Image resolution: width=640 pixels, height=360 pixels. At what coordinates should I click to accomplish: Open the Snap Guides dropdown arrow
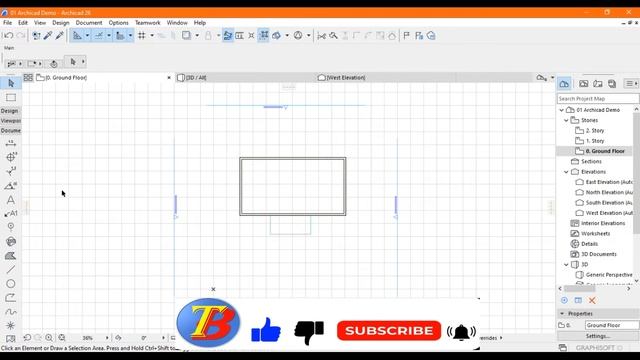(x=109, y=36)
